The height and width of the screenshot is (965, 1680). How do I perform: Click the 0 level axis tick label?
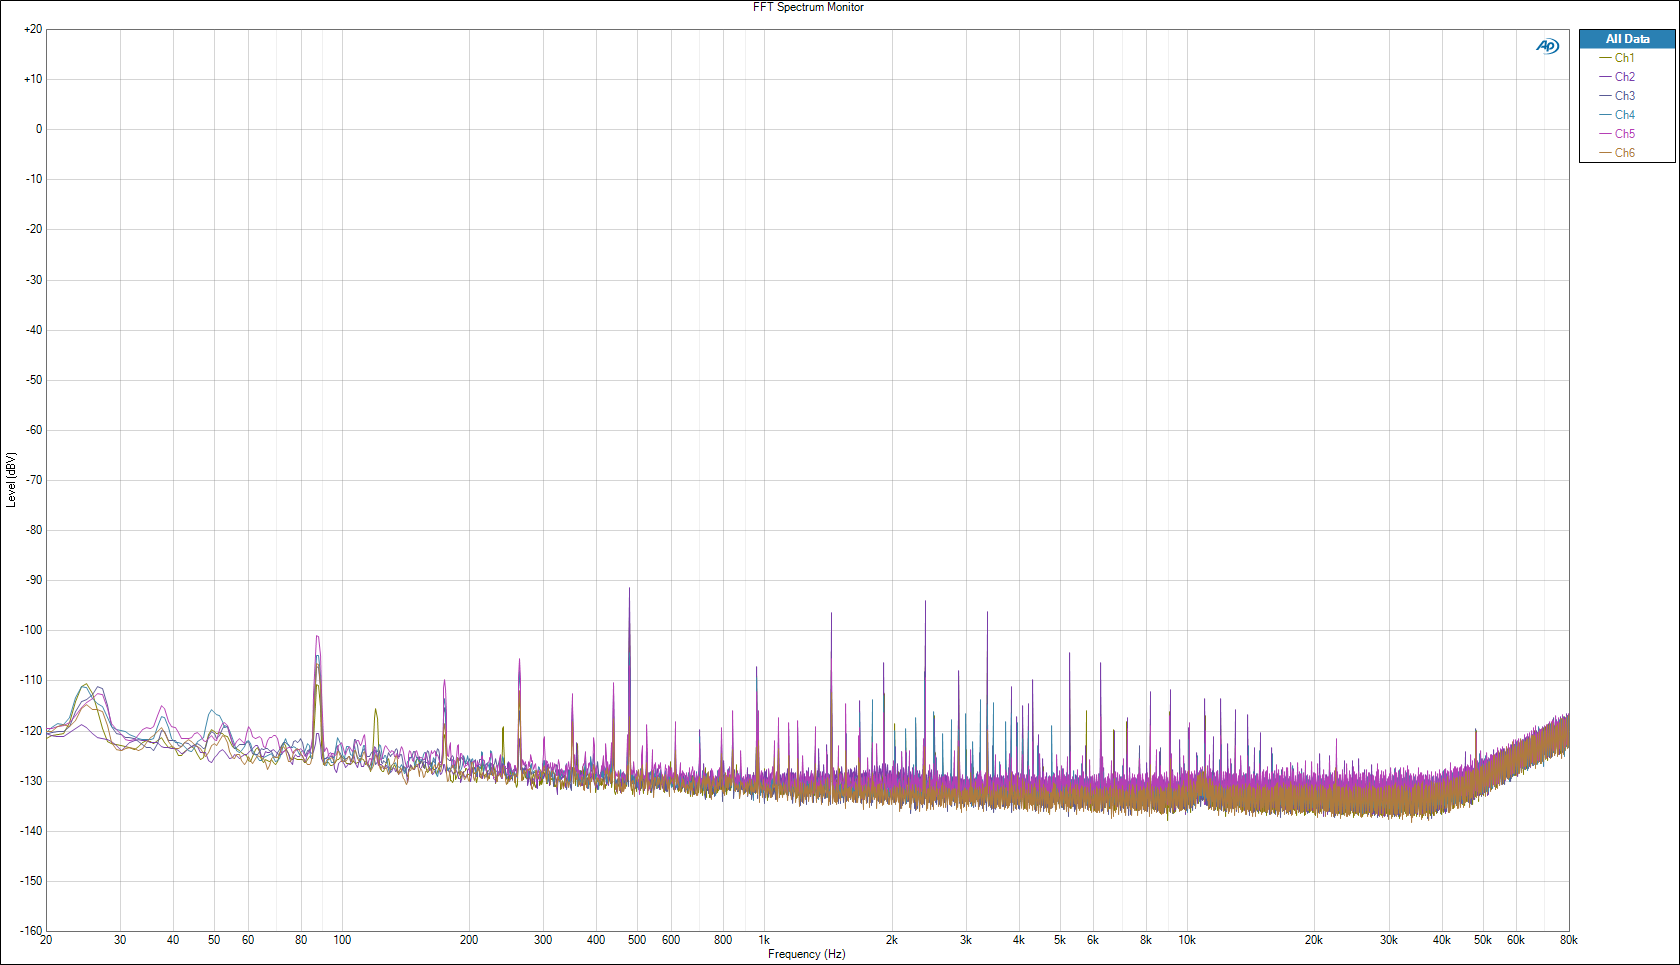click(x=39, y=129)
